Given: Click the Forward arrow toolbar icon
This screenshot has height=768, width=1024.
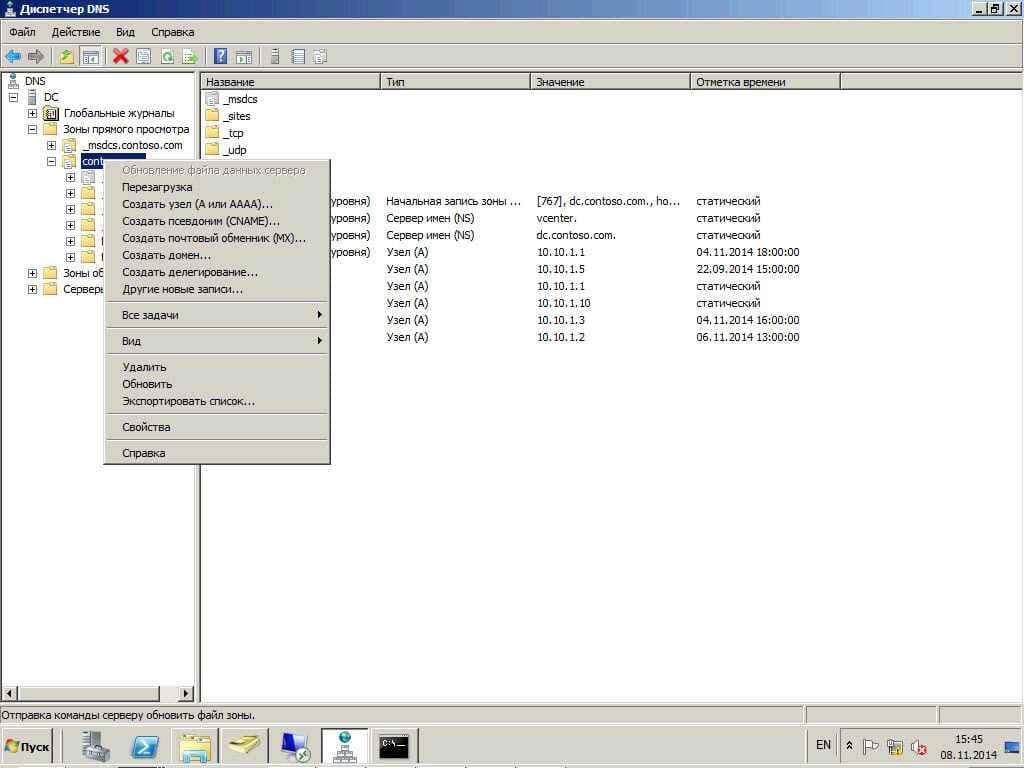Looking at the screenshot, I should 36,57.
